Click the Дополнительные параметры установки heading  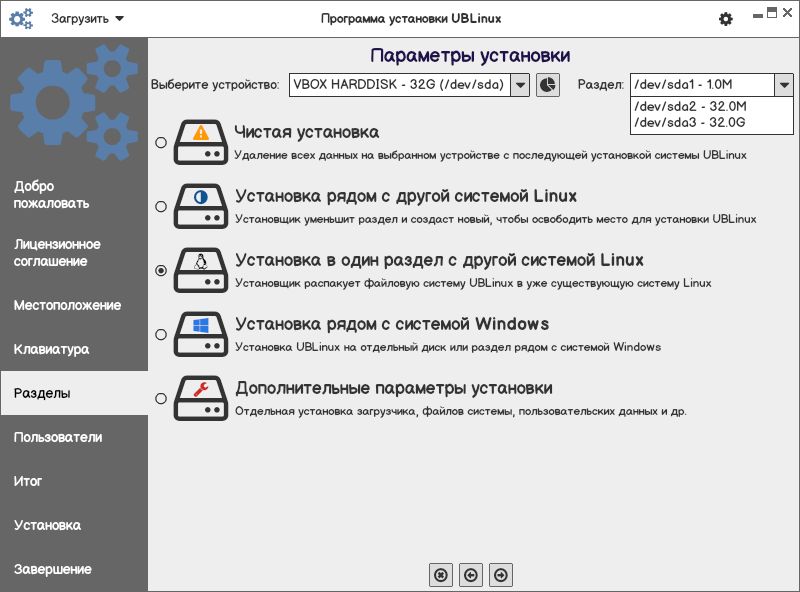(394, 388)
